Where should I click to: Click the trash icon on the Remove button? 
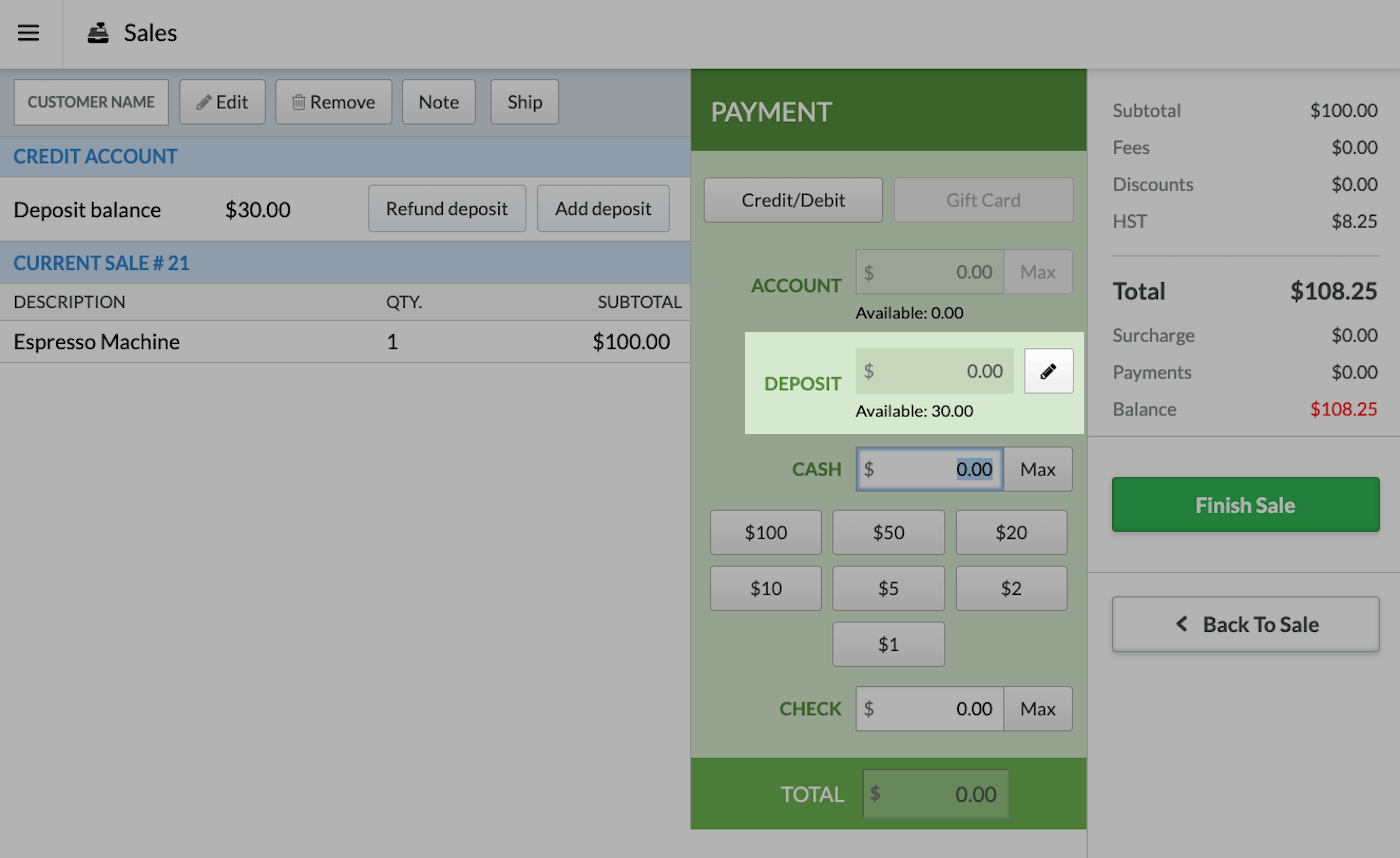pyautogui.click(x=300, y=101)
